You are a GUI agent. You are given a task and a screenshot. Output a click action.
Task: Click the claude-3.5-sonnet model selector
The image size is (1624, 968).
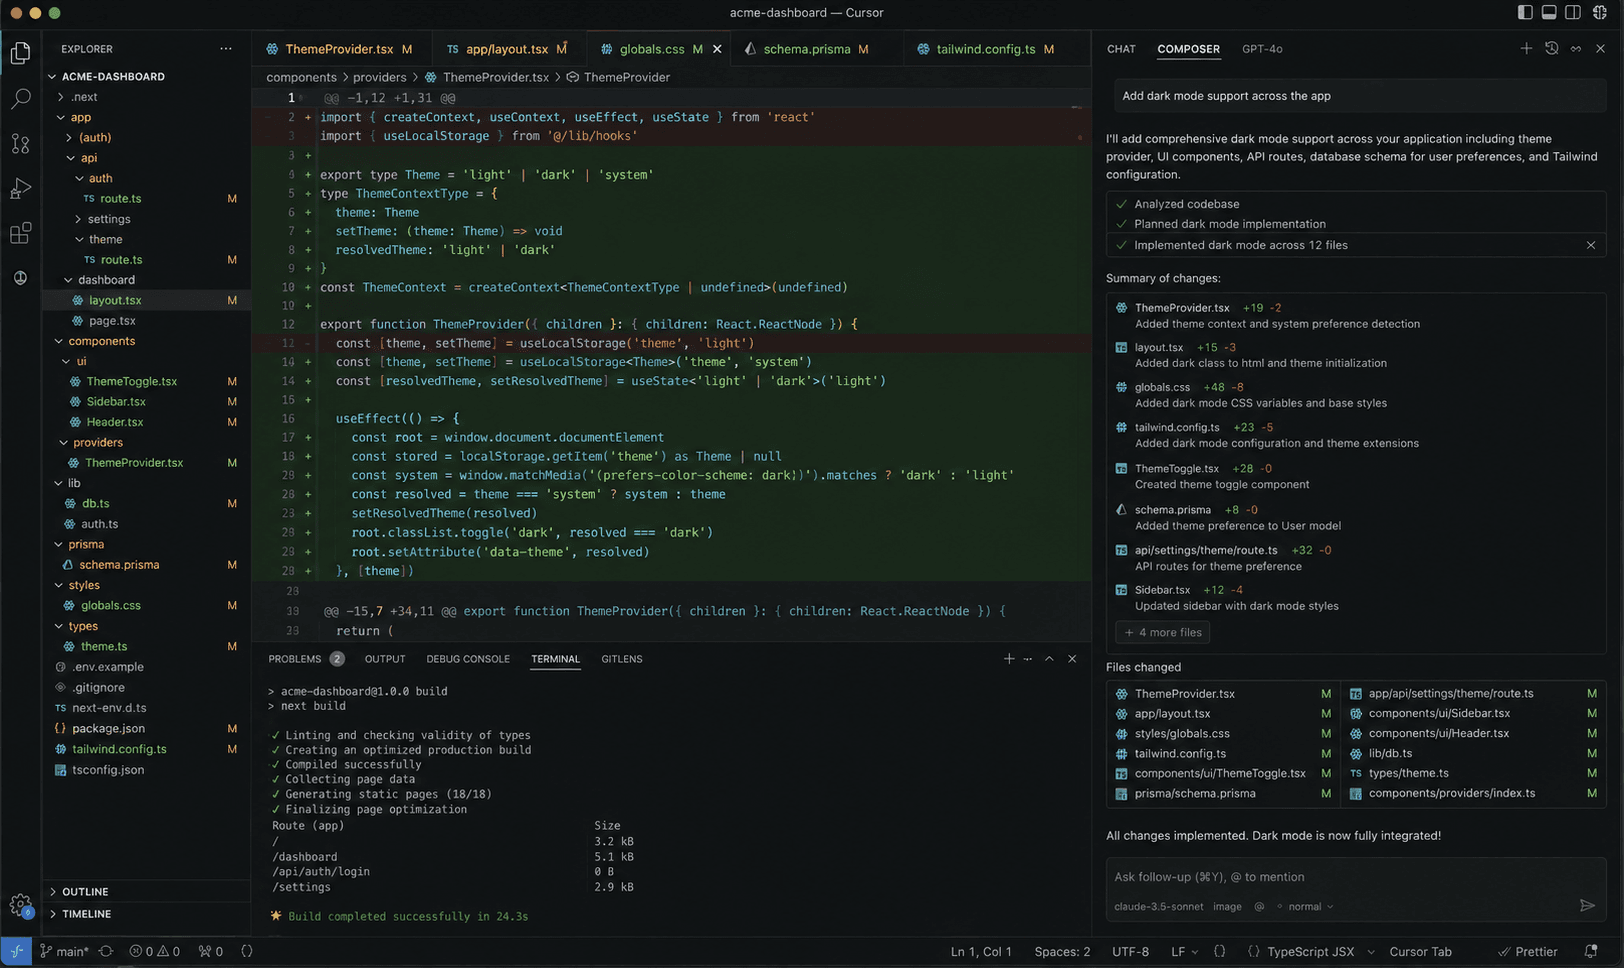[1158, 907]
